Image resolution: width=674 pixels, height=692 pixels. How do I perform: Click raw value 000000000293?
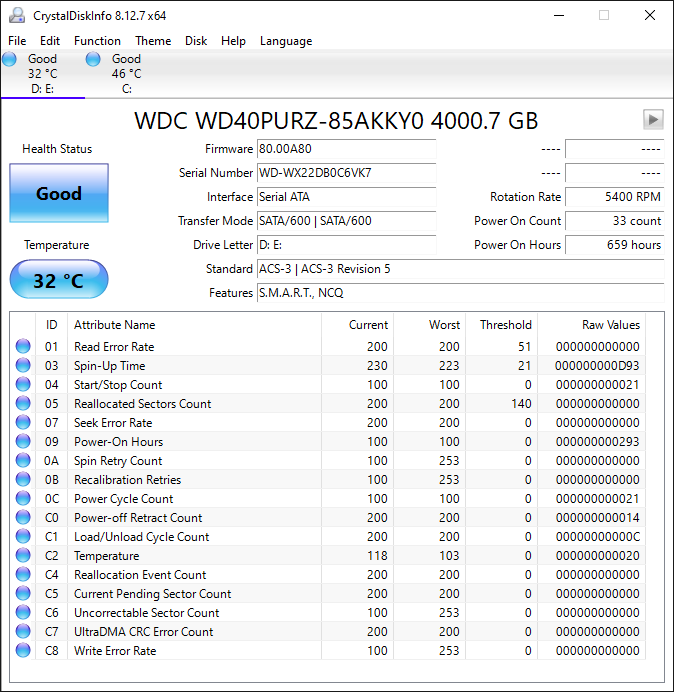pos(597,441)
